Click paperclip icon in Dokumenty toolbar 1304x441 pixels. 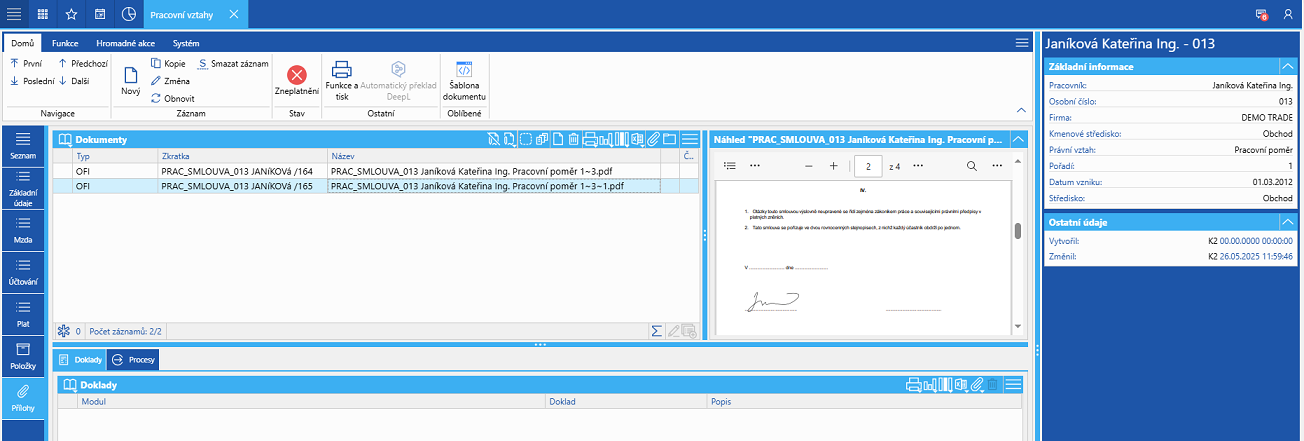pyautogui.click(x=653, y=139)
